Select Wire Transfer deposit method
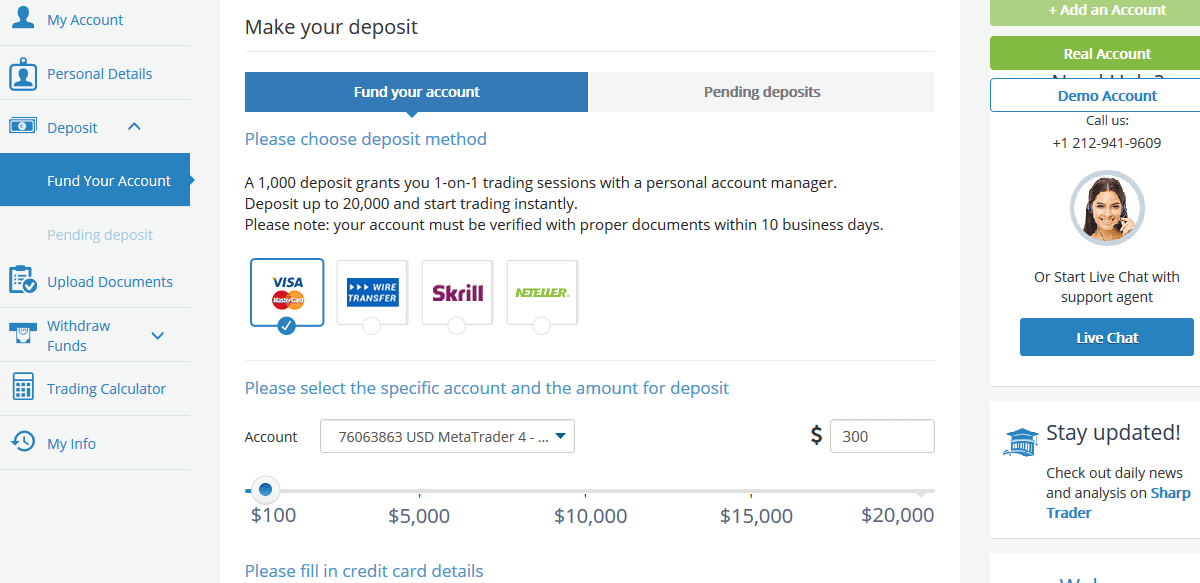 pos(372,293)
